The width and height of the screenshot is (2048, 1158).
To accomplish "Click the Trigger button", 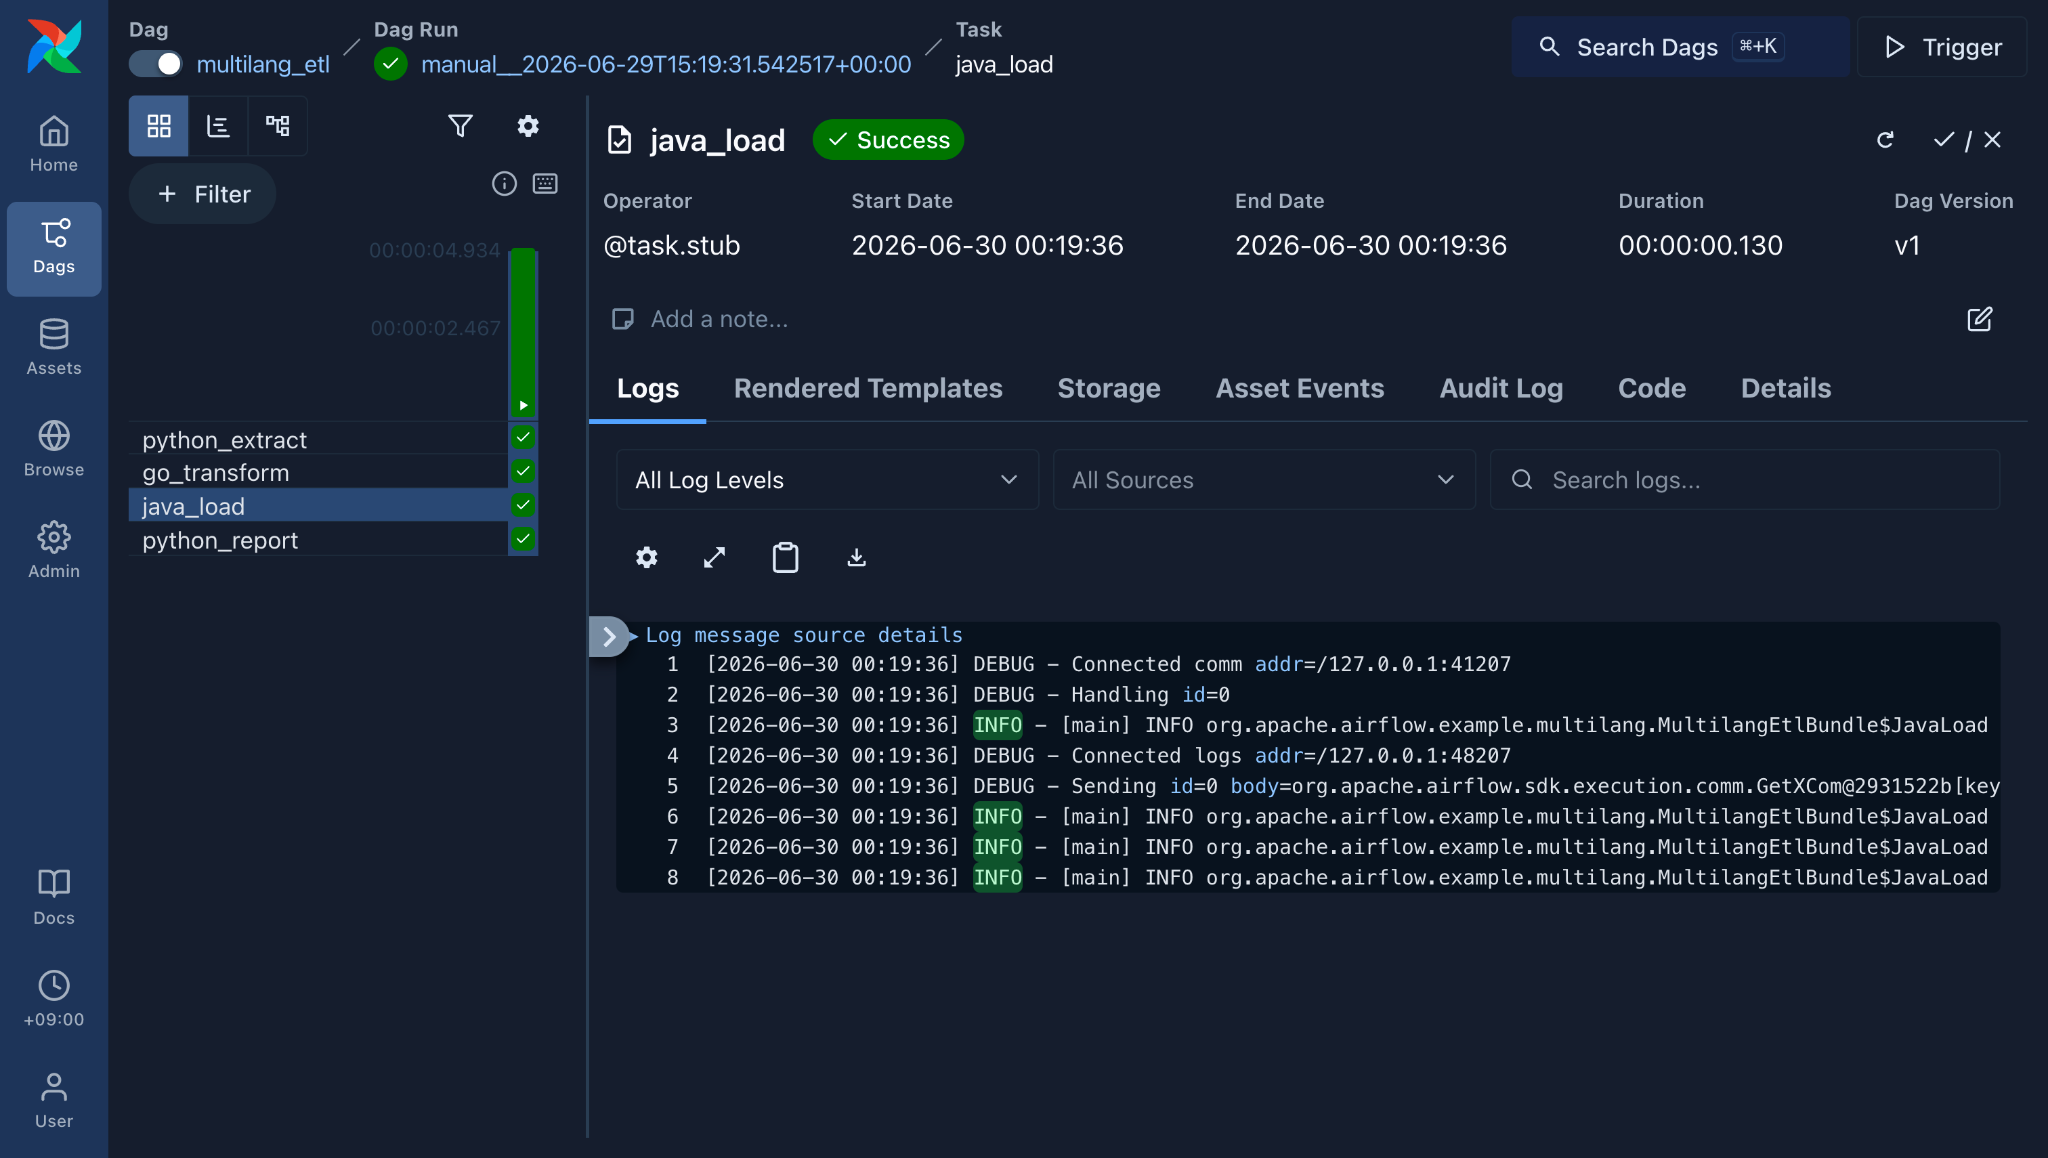I will pyautogui.click(x=1942, y=47).
